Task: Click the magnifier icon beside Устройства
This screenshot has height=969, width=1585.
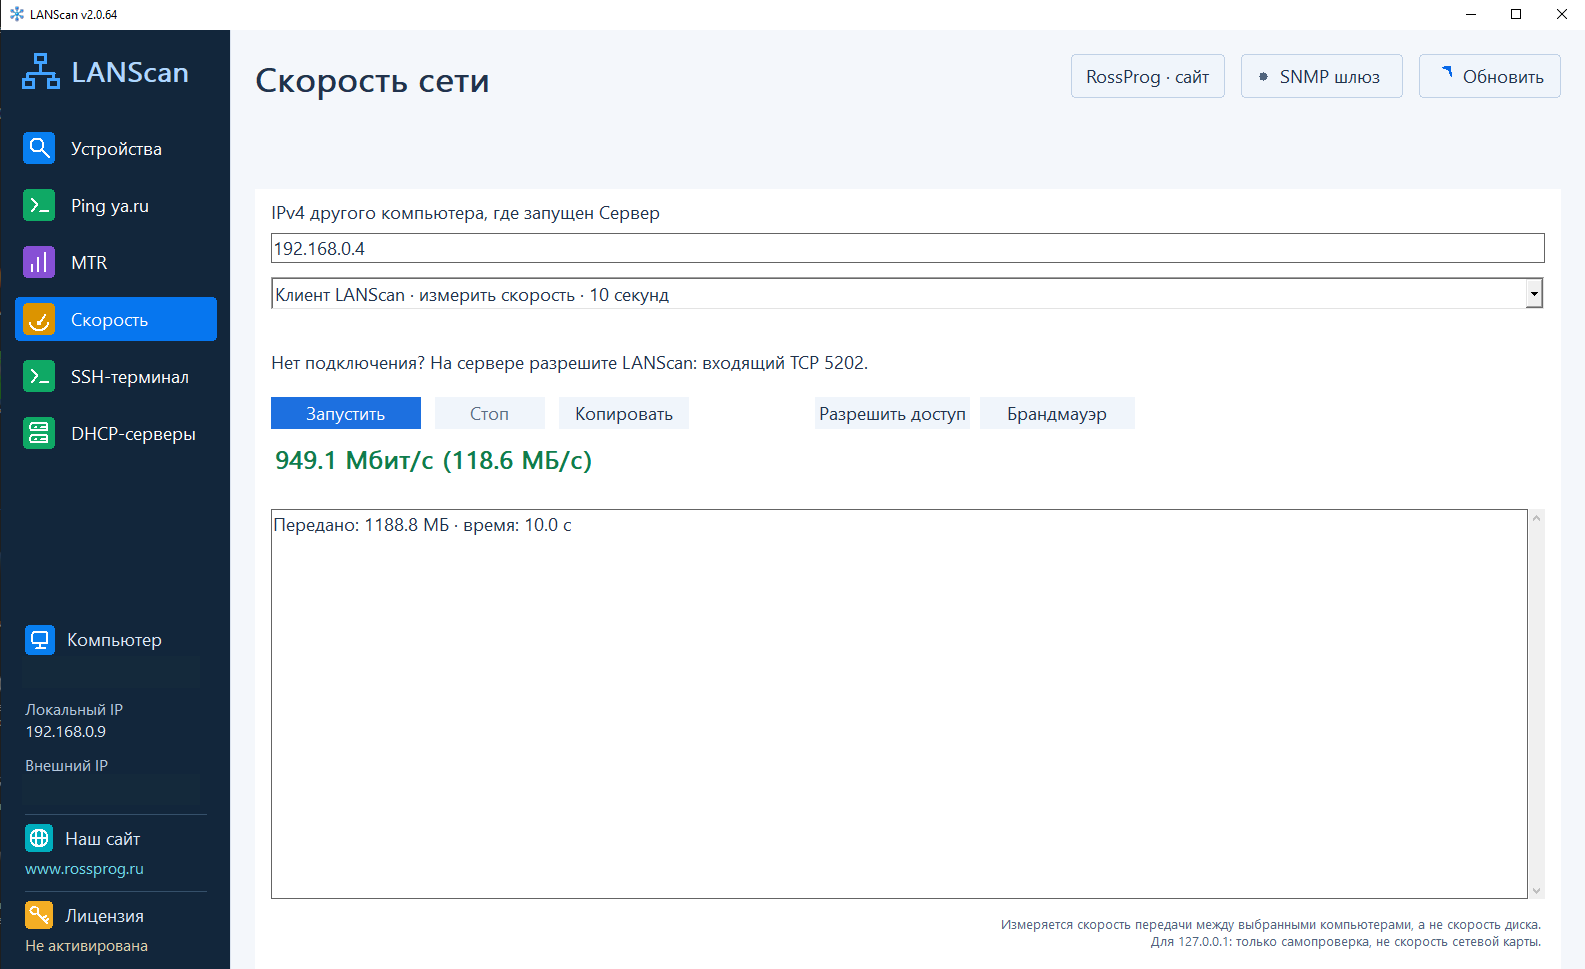Action: tap(39, 148)
